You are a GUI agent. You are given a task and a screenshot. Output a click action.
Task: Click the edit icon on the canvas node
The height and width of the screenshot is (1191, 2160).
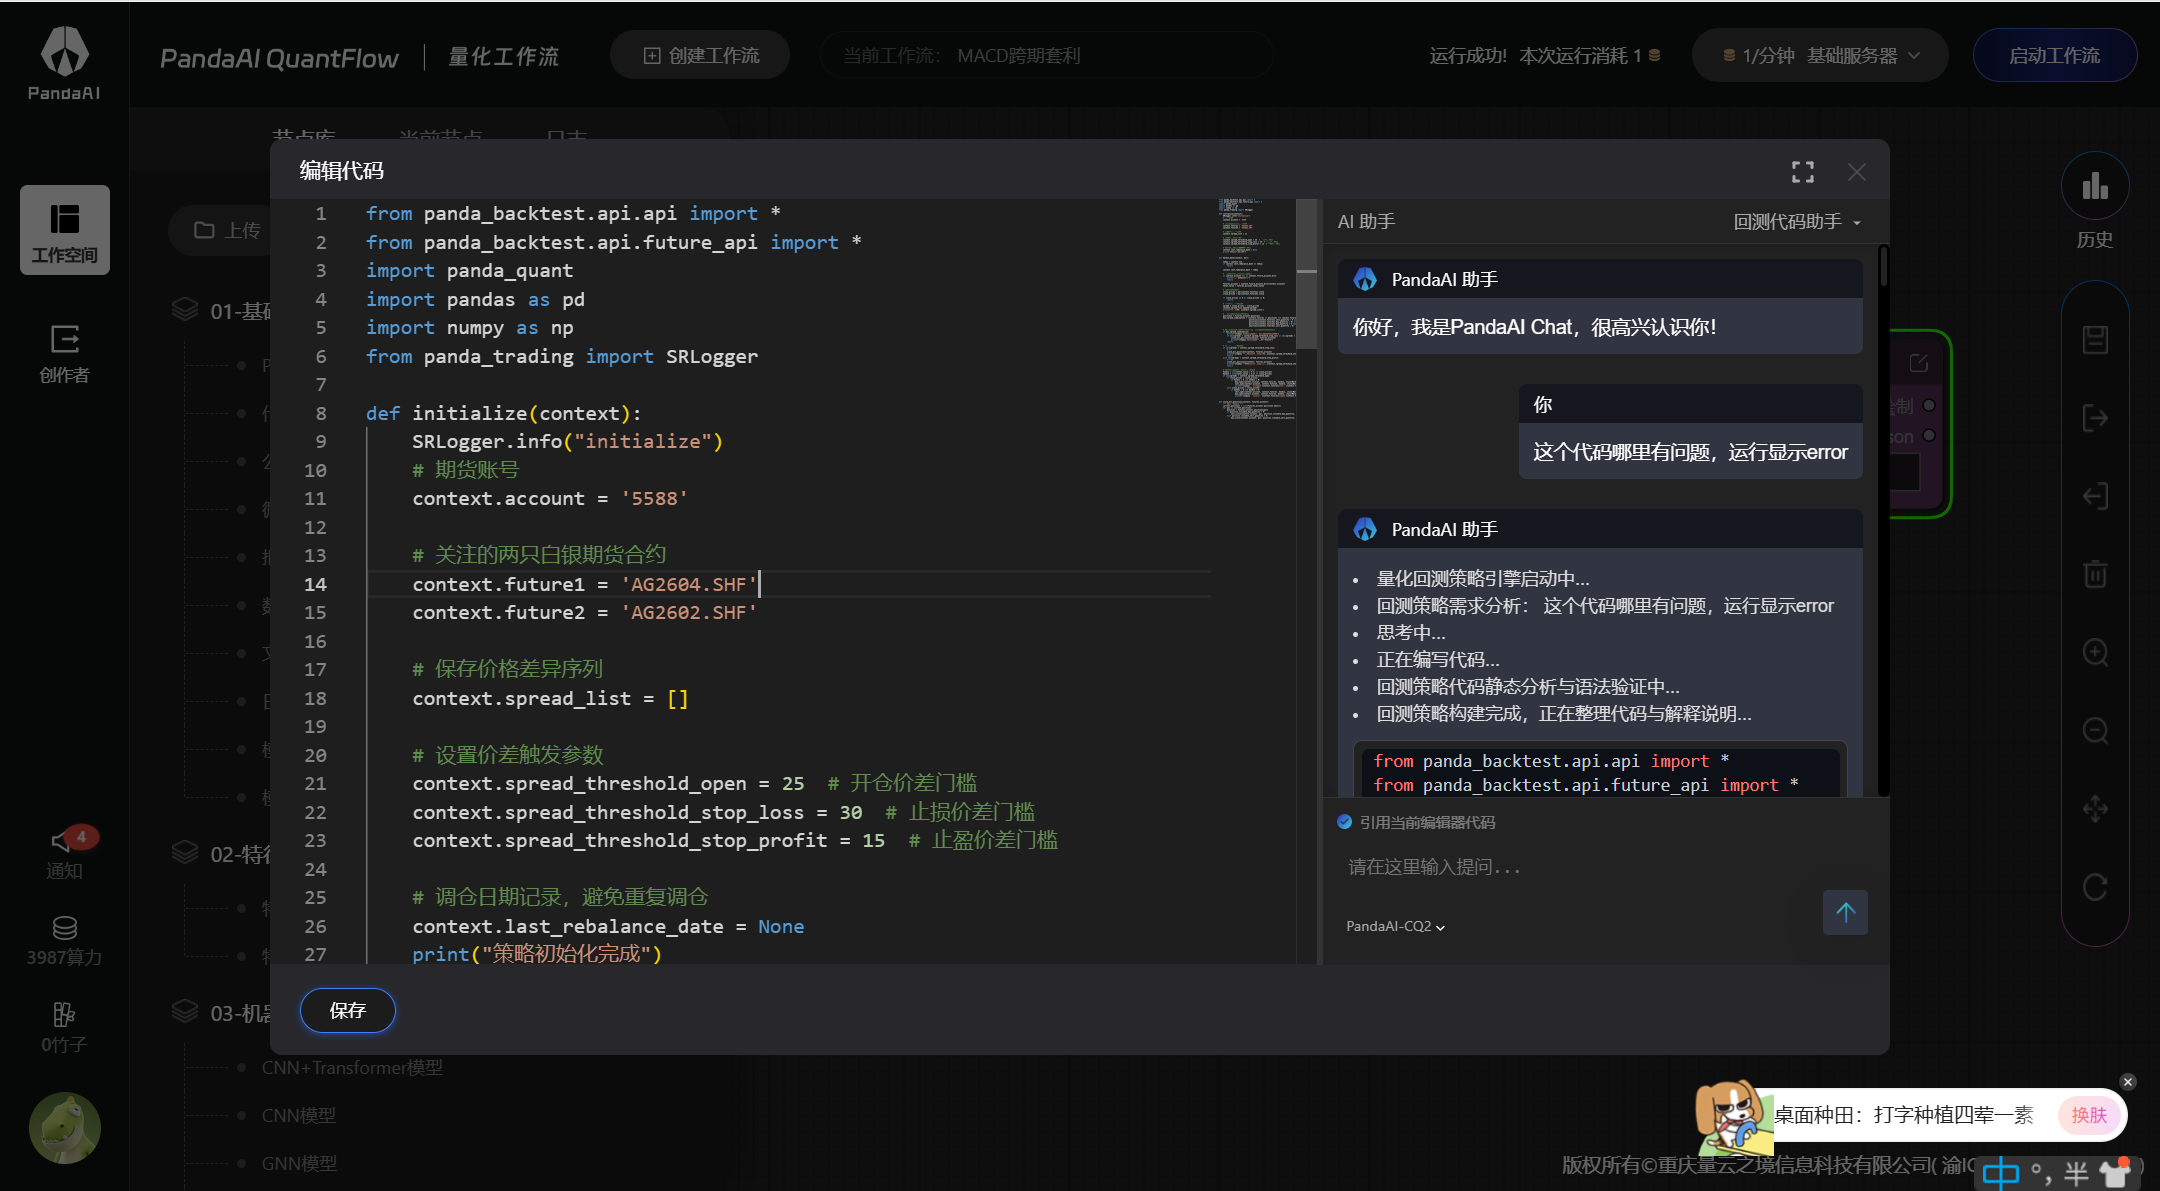1918,363
